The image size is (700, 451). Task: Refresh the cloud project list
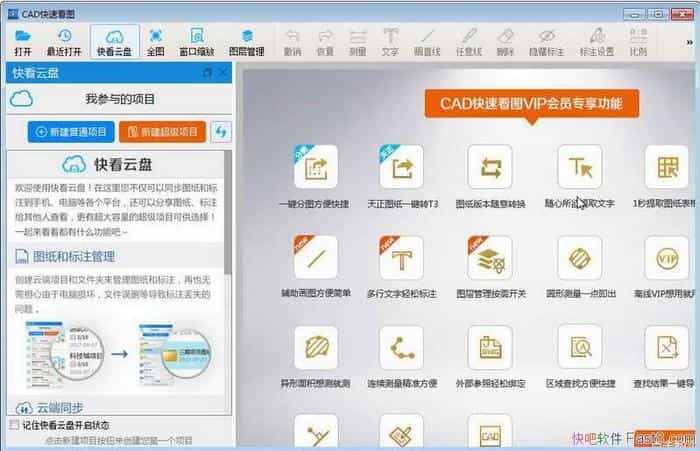coord(221,132)
